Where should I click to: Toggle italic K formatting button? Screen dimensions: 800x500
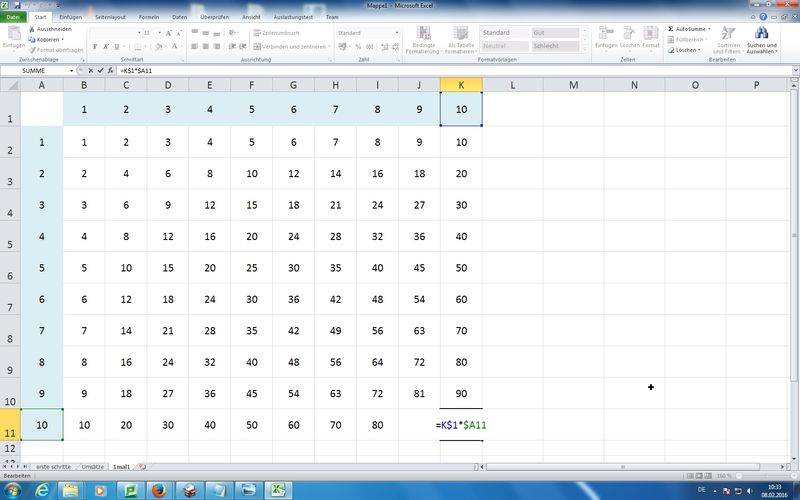(106, 46)
